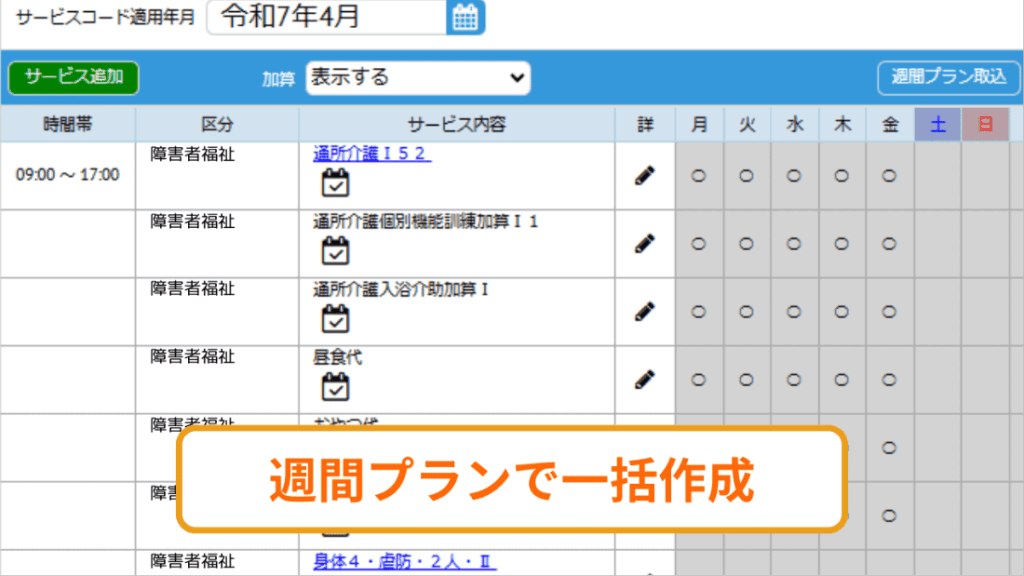1024x576 pixels.
Task: Toggle Monday circle for 通所介護個別機能訓練加算Ⅰ1
Action: 699,244
